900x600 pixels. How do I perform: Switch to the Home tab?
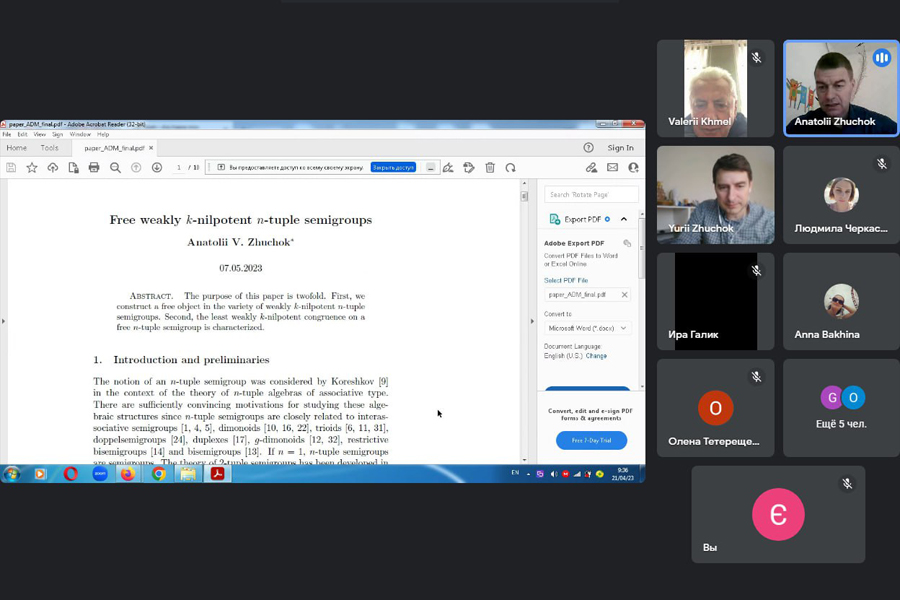point(17,148)
